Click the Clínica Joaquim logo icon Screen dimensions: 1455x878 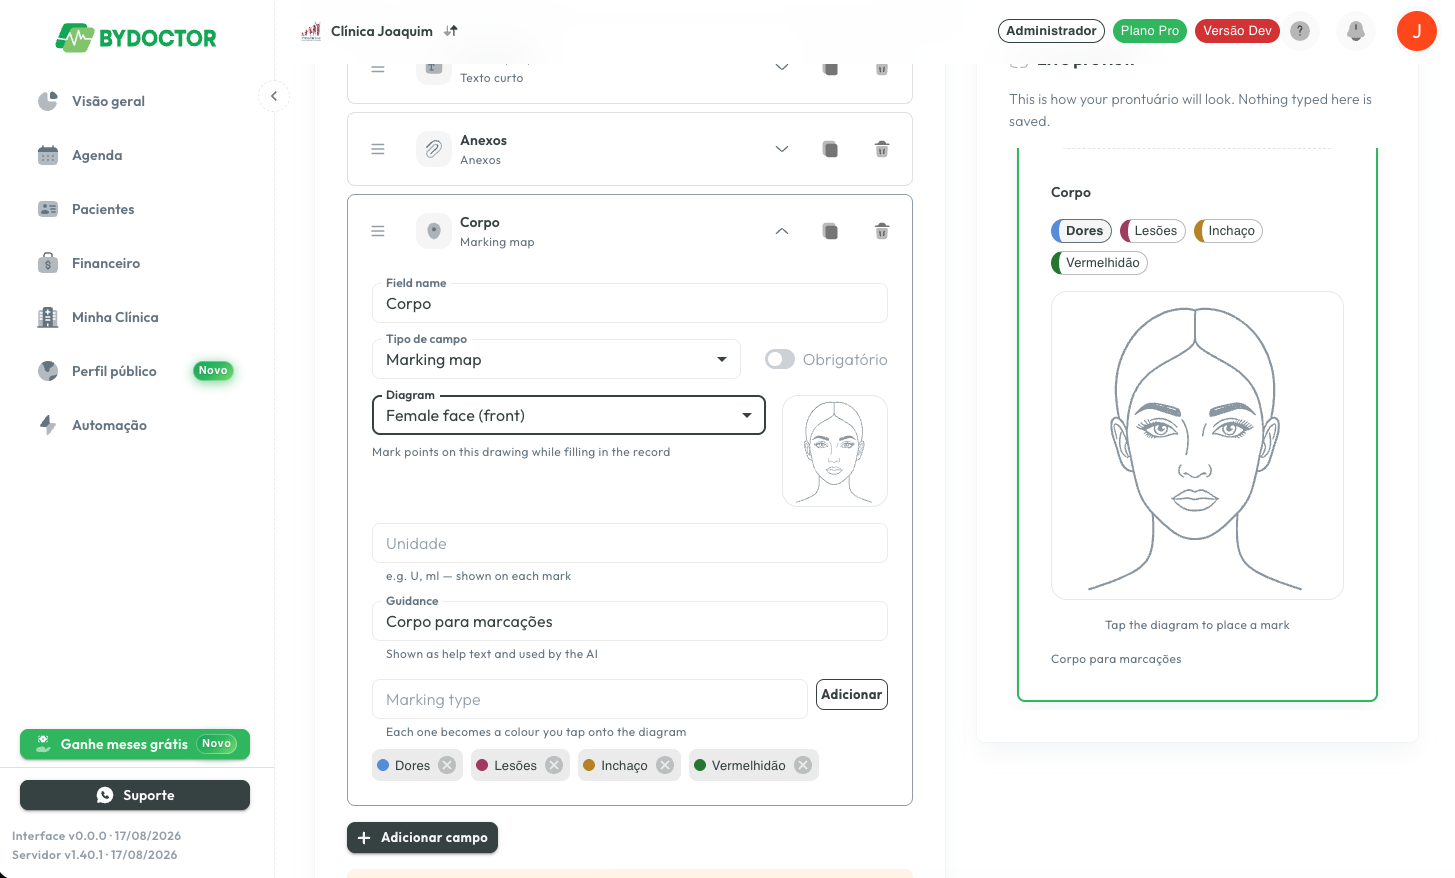click(311, 31)
